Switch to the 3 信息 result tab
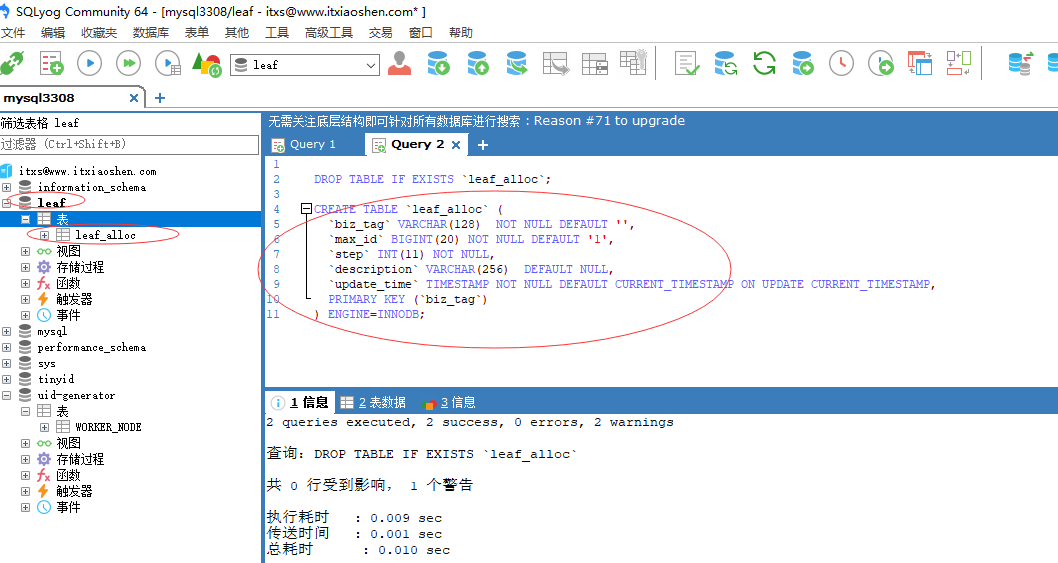The image size is (1058, 563). coord(449,403)
